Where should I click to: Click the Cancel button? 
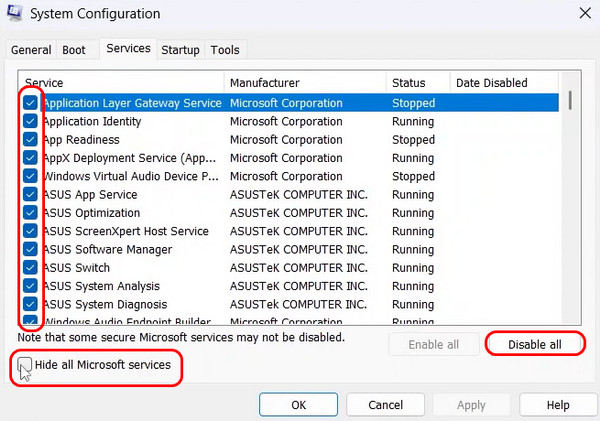[385, 405]
